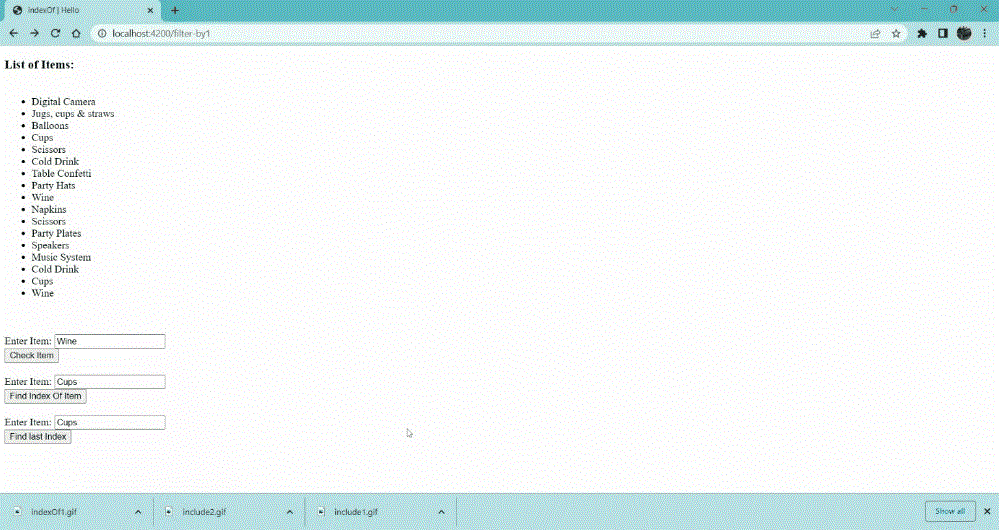Expand options for include2.gif download
The height and width of the screenshot is (530, 999).
[290, 512]
